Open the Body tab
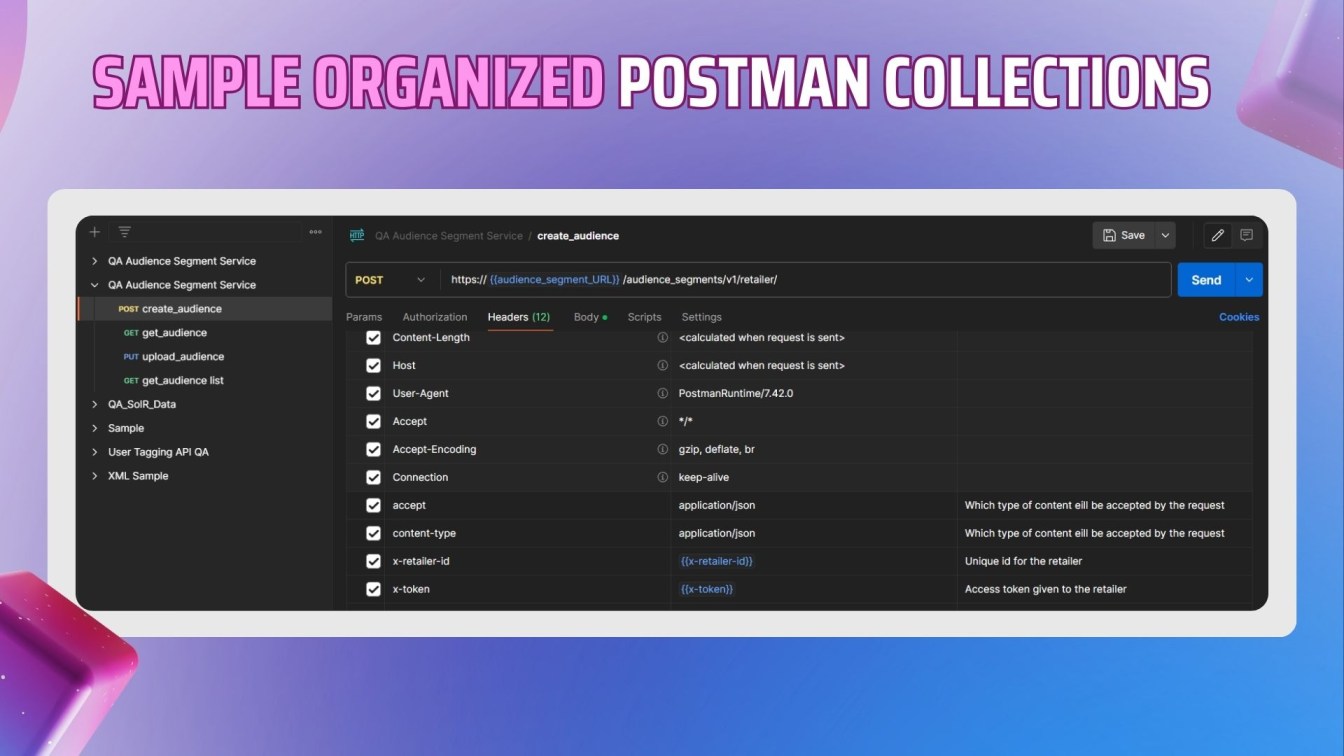1344x756 pixels. tap(589, 317)
